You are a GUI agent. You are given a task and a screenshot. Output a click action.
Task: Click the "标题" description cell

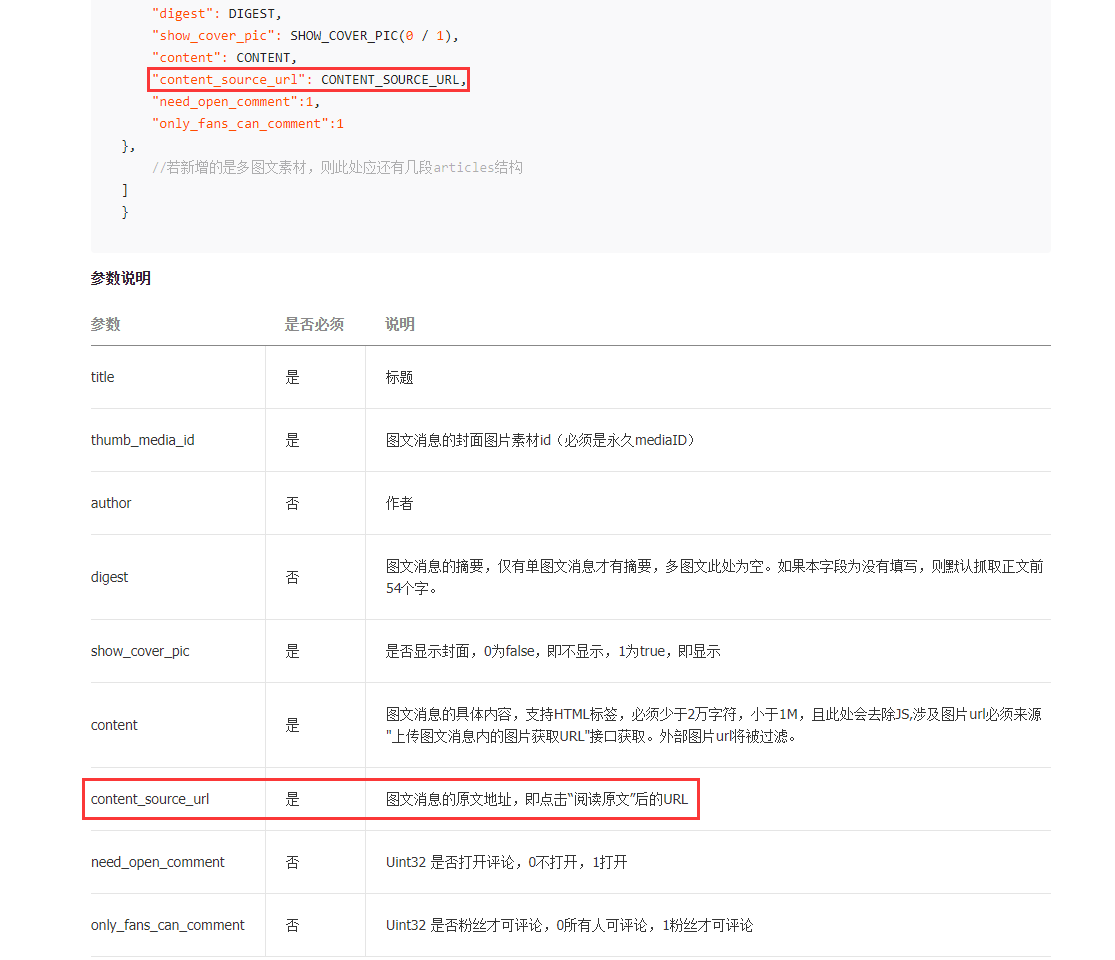pos(400,377)
